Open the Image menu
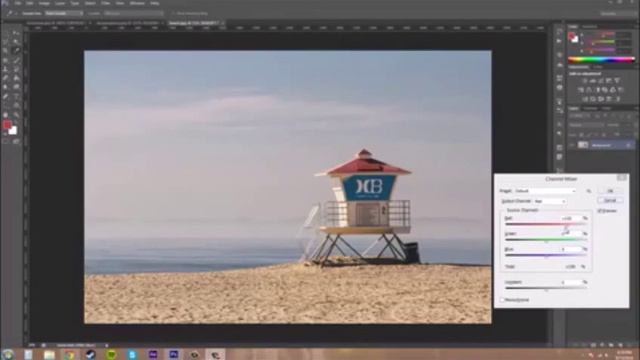 (x=44, y=3)
